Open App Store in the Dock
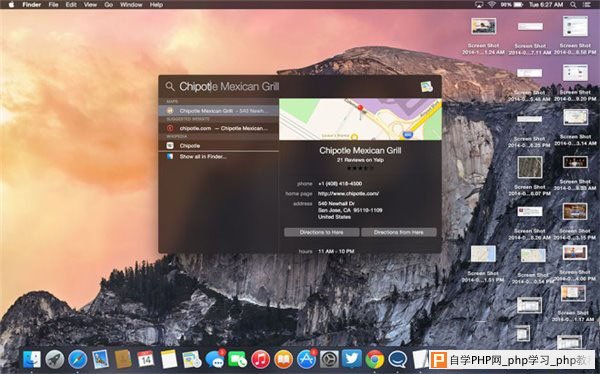Image resolution: width=600 pixels, height=374 pixels. [x=307, y=359]
